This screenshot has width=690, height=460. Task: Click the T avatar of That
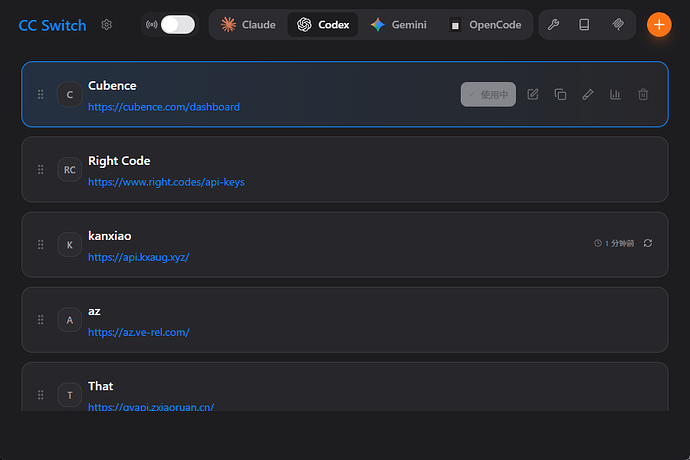tap(70, 395)
